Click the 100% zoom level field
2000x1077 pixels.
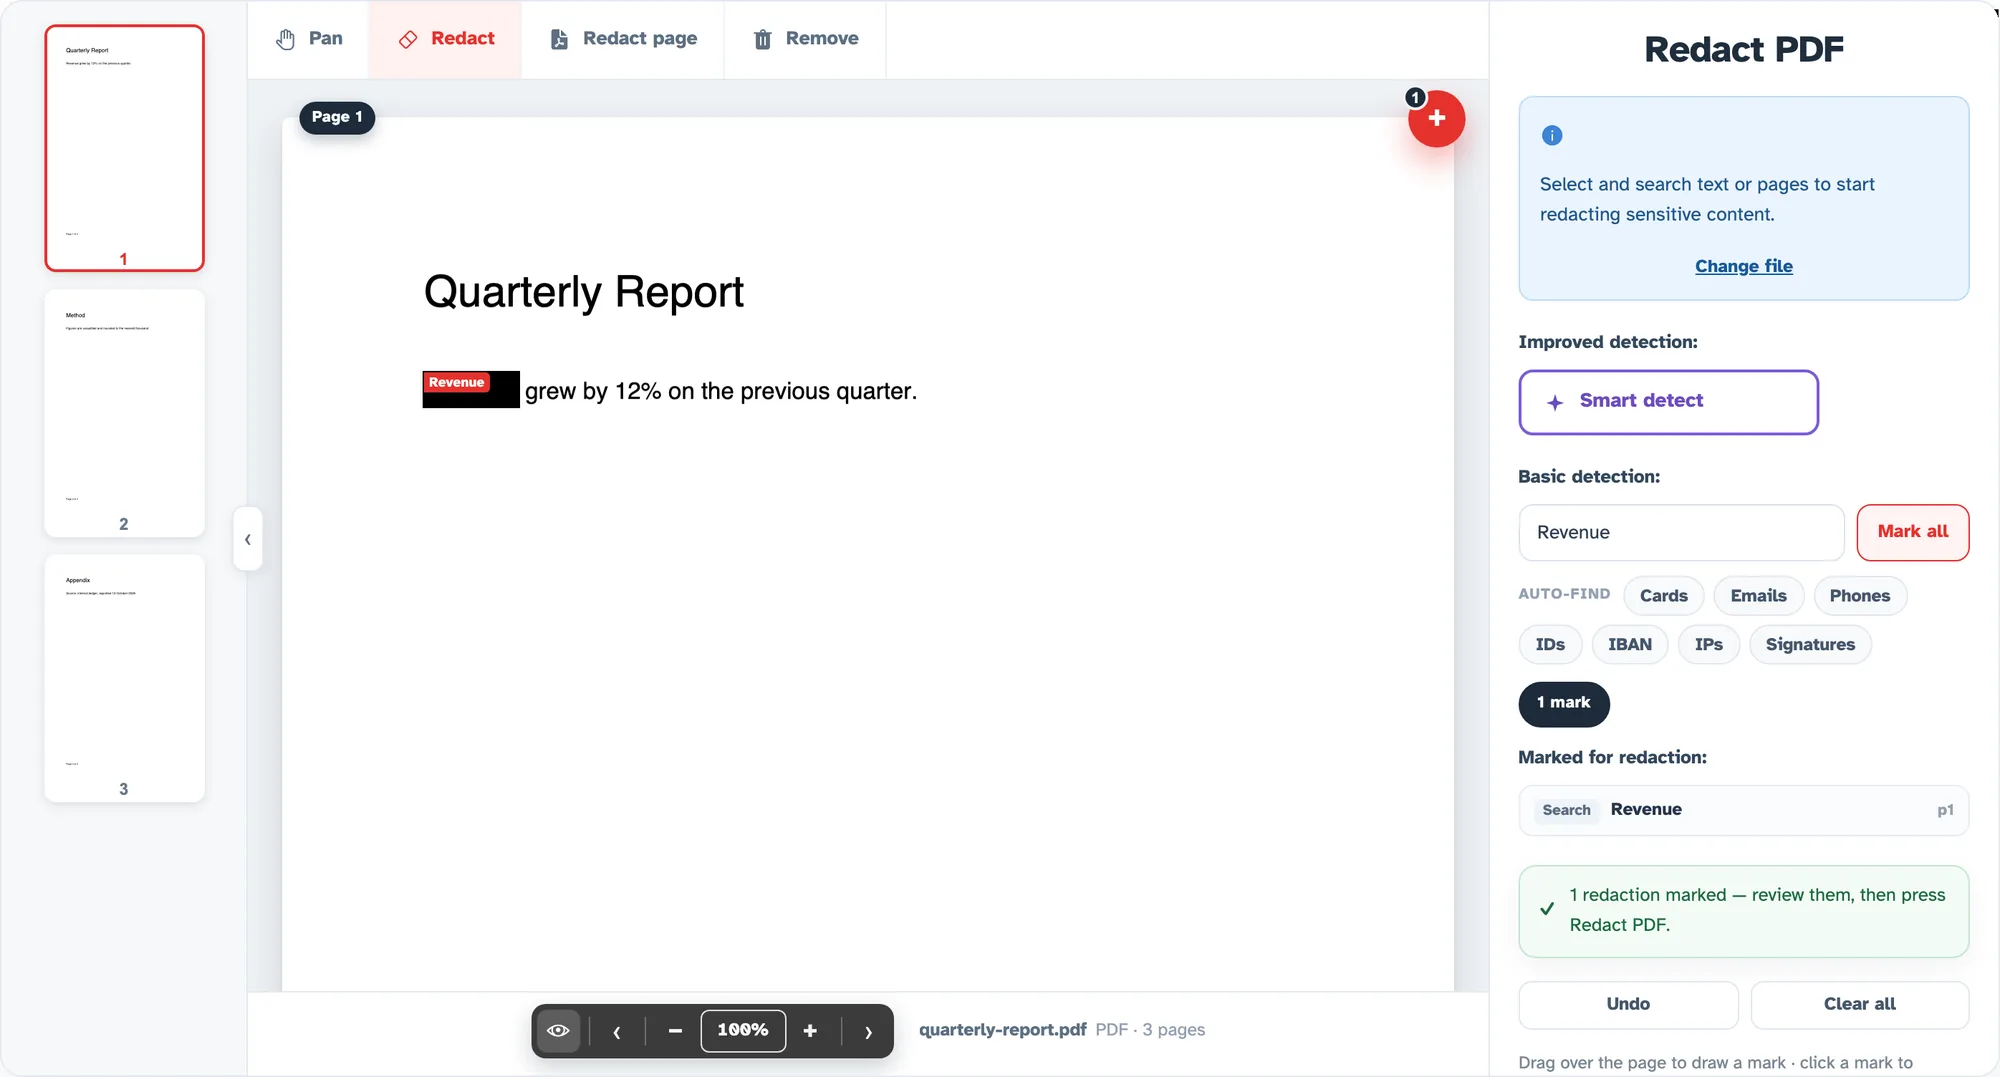coord(743,1030)
